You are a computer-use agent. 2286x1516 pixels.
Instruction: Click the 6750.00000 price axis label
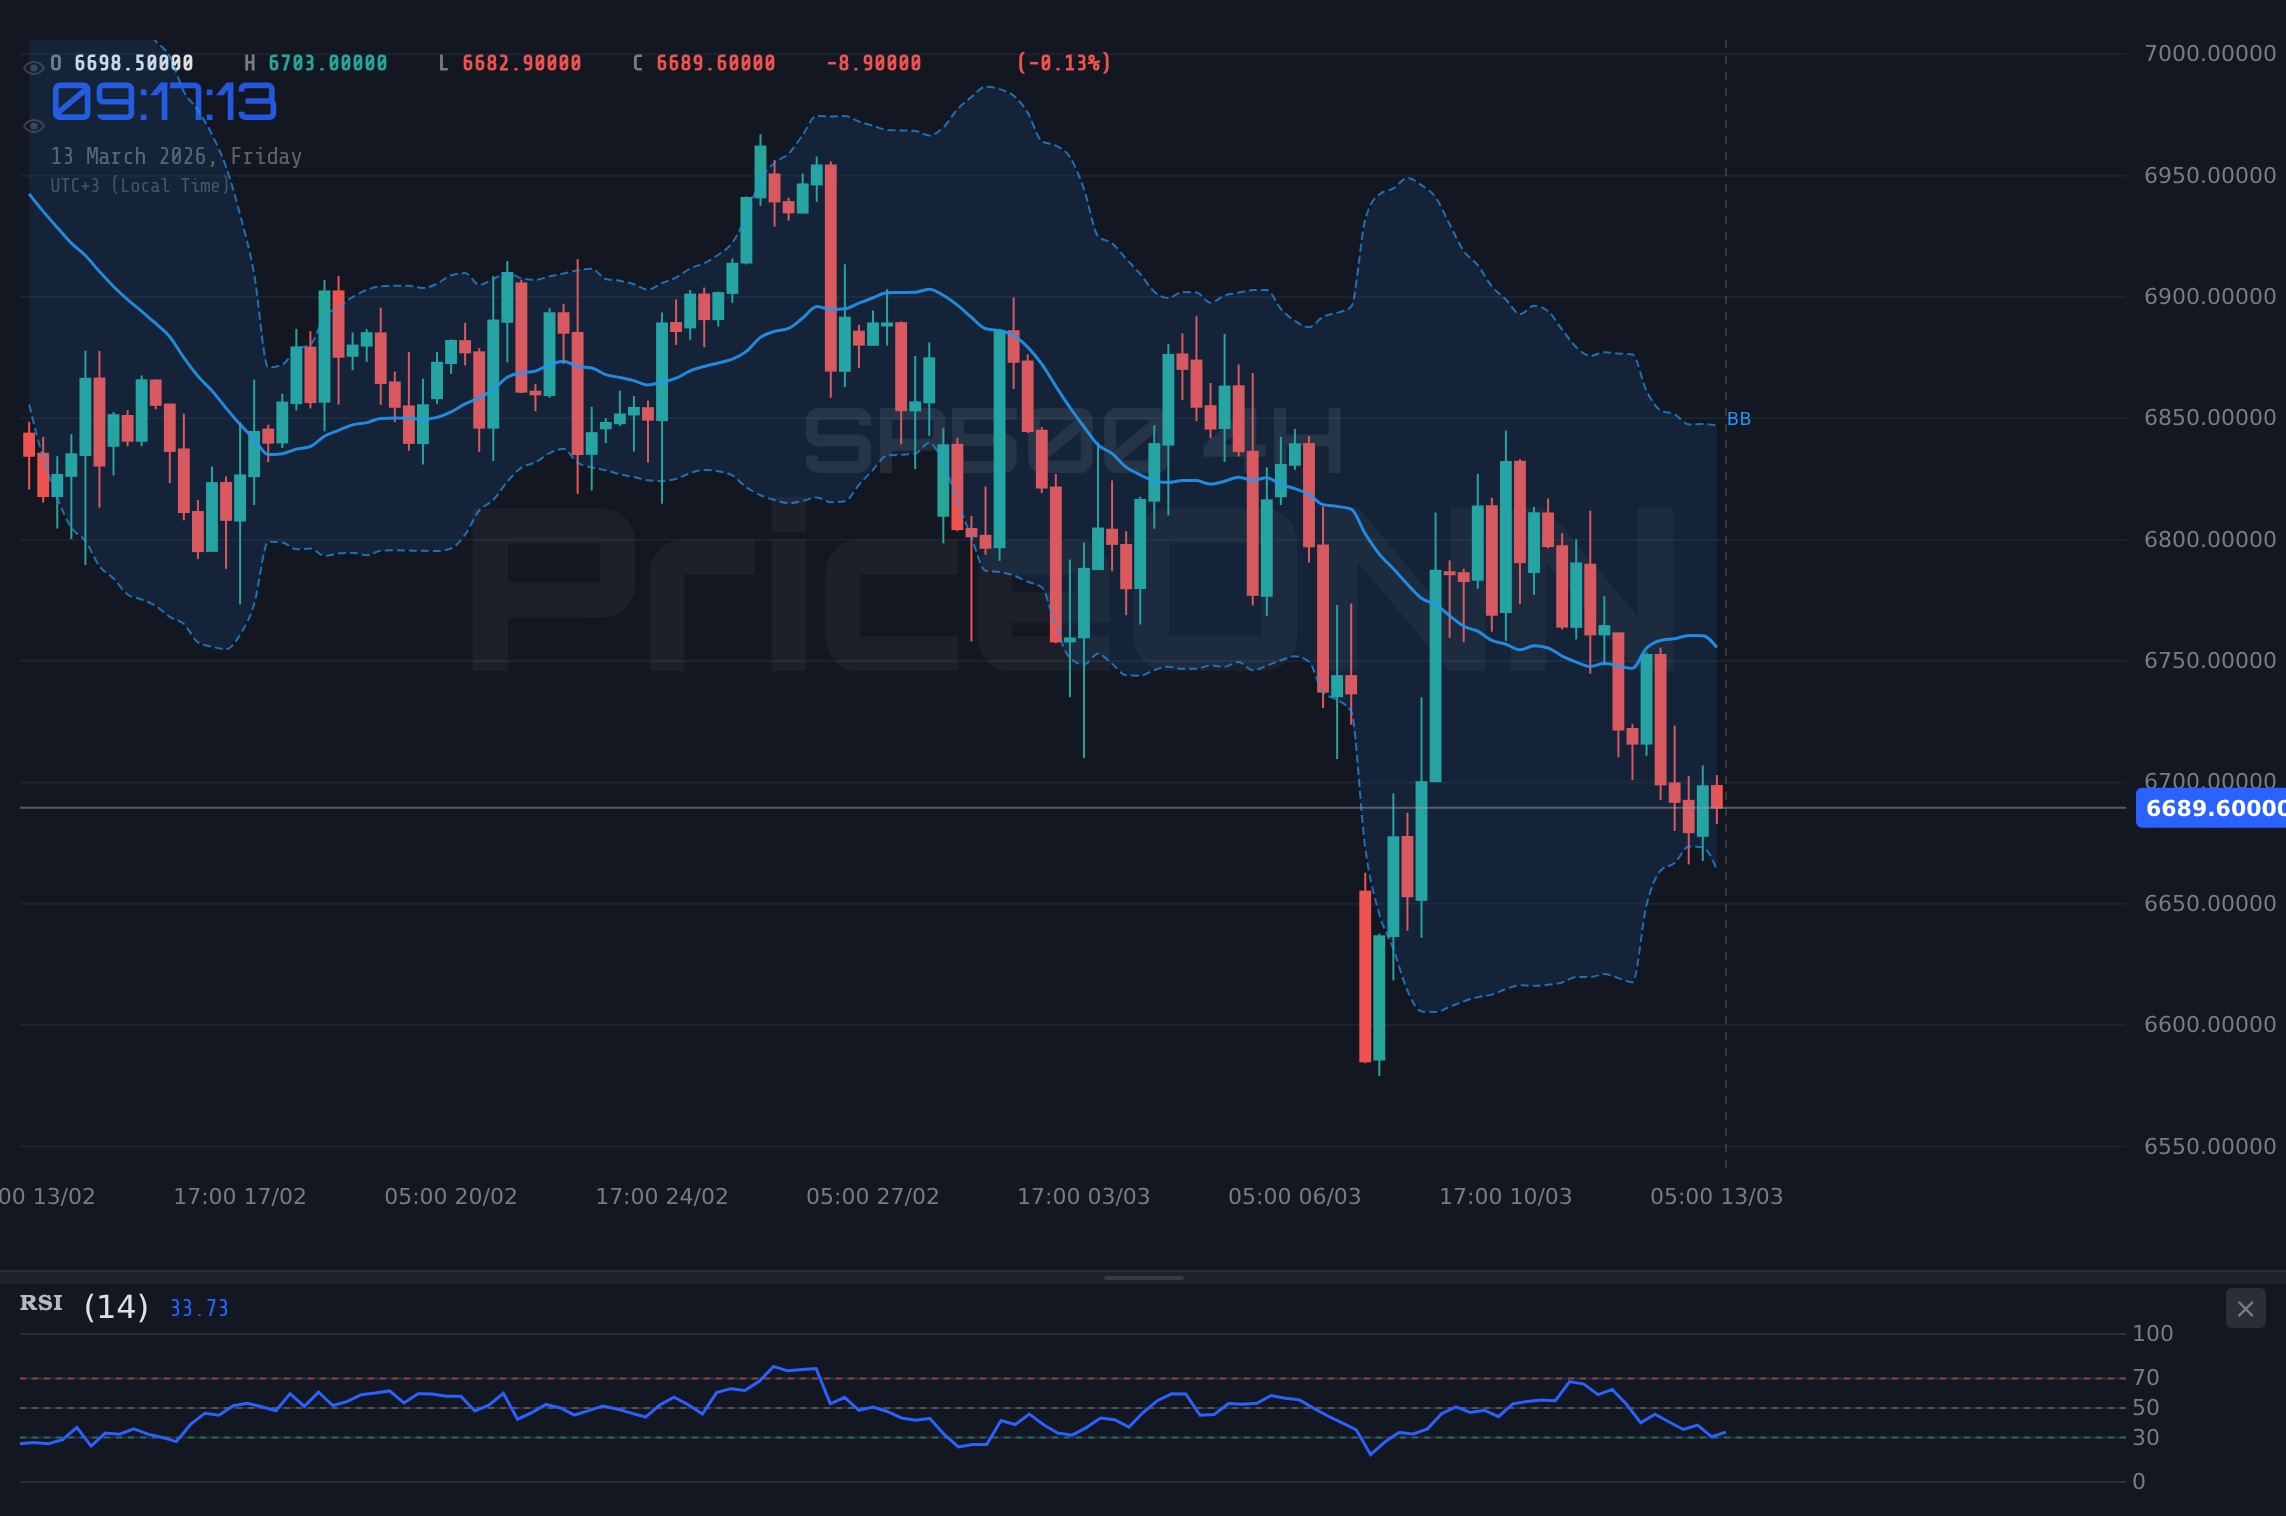[2210, 661]
